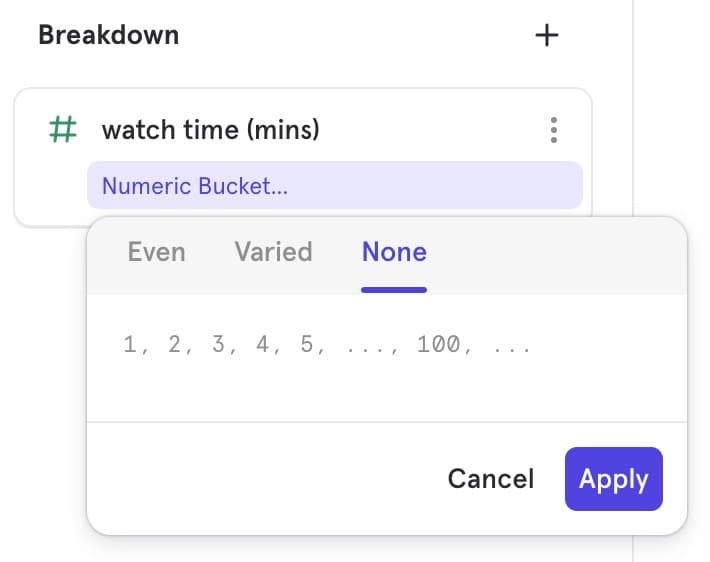Choose the None bucketing tab
The image size is (710, 562).
[x=394, y=251]
